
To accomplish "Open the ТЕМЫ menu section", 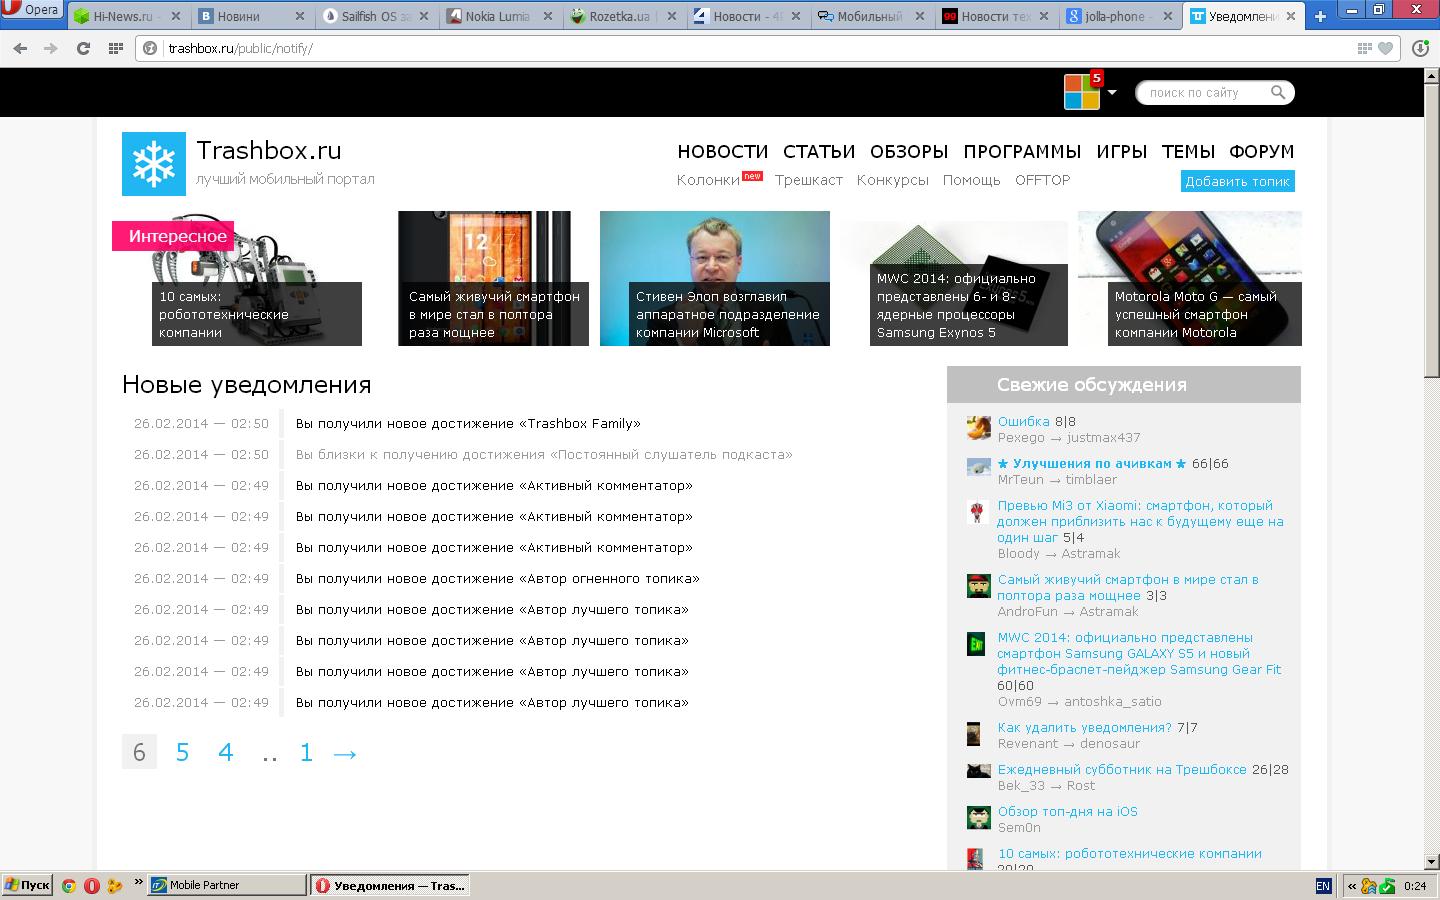I will (x=1188, y=152).
